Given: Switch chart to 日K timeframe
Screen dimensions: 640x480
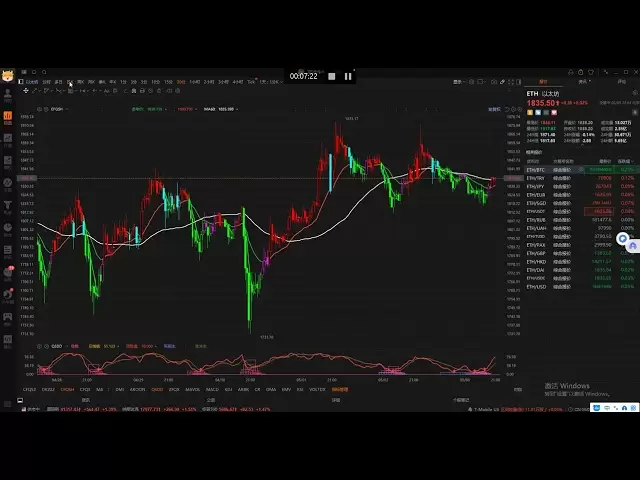Looking at the screenshot, I should pyautogui.click(x=70, y=82).
